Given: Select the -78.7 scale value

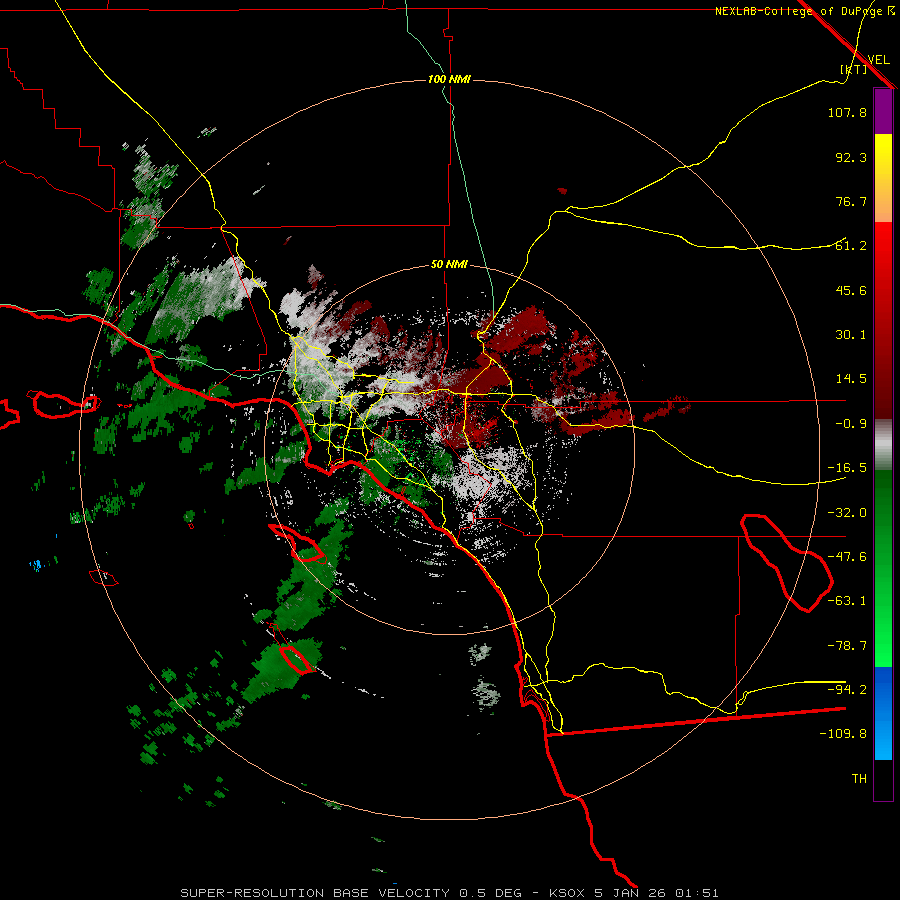Looking at the screenshot, I should 847,646.
